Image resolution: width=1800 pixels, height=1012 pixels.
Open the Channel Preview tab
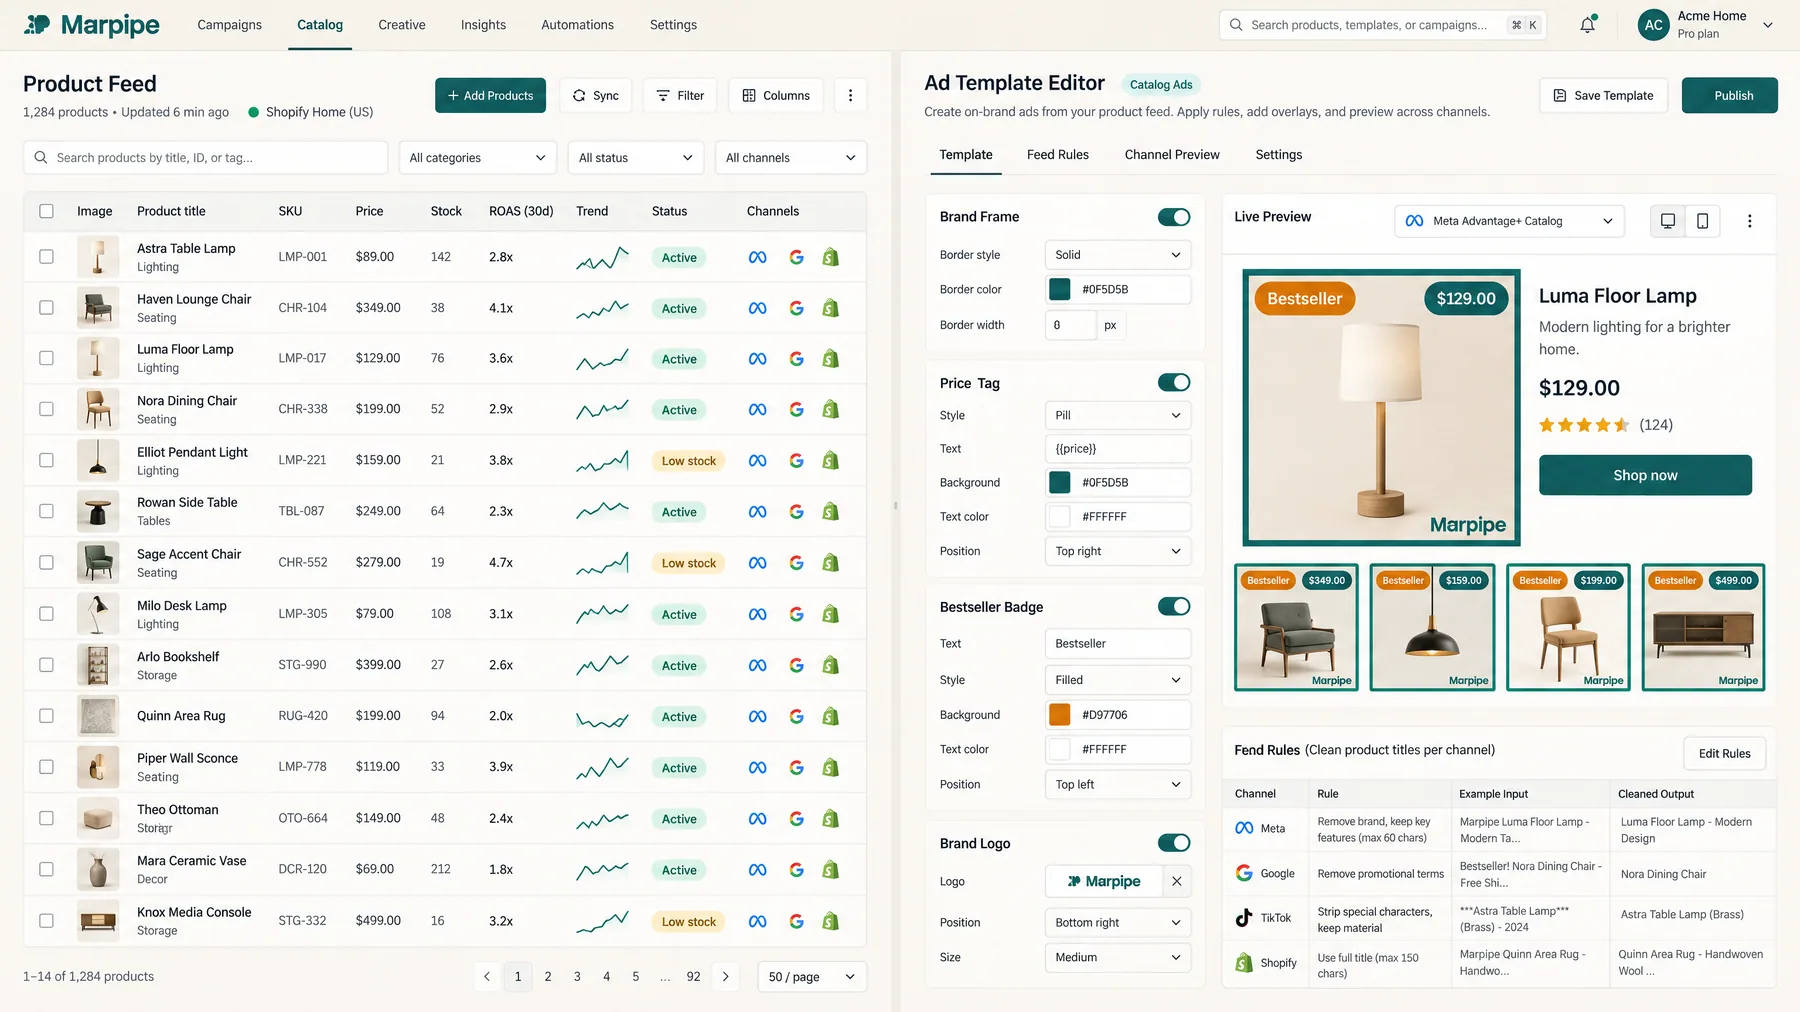point(1172,155)
